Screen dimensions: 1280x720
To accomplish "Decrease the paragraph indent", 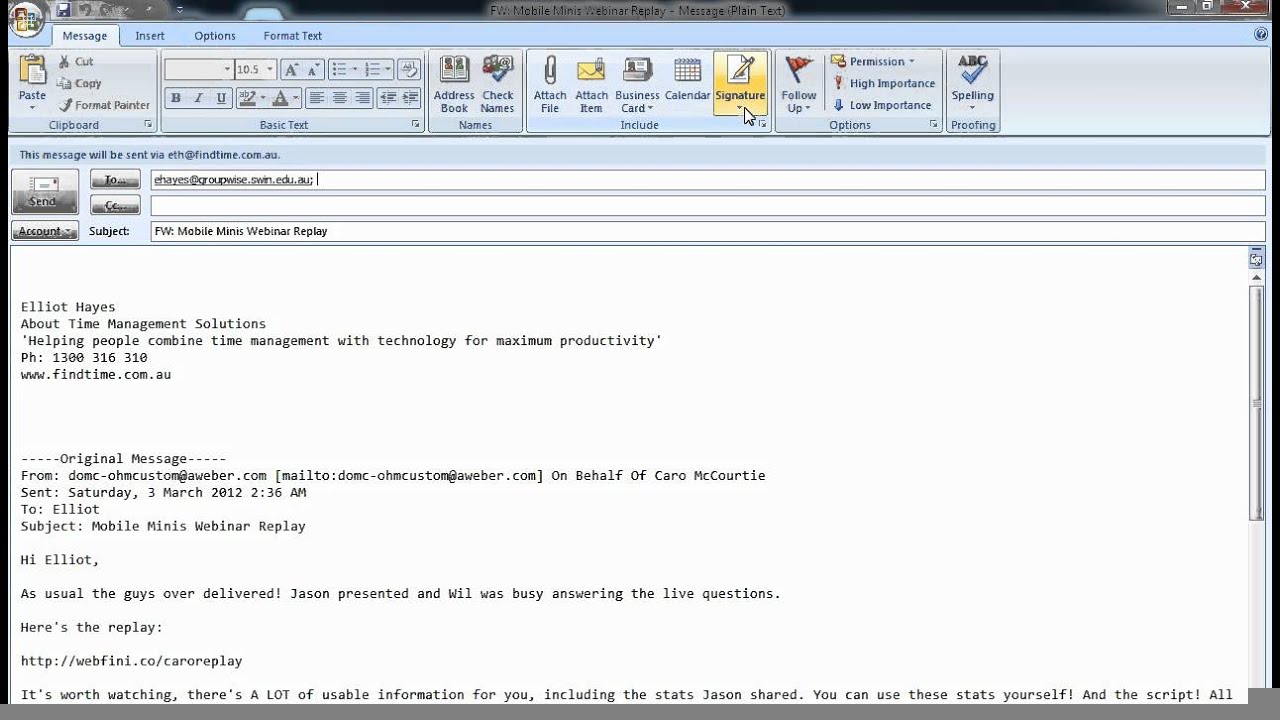I will [387, 98].
